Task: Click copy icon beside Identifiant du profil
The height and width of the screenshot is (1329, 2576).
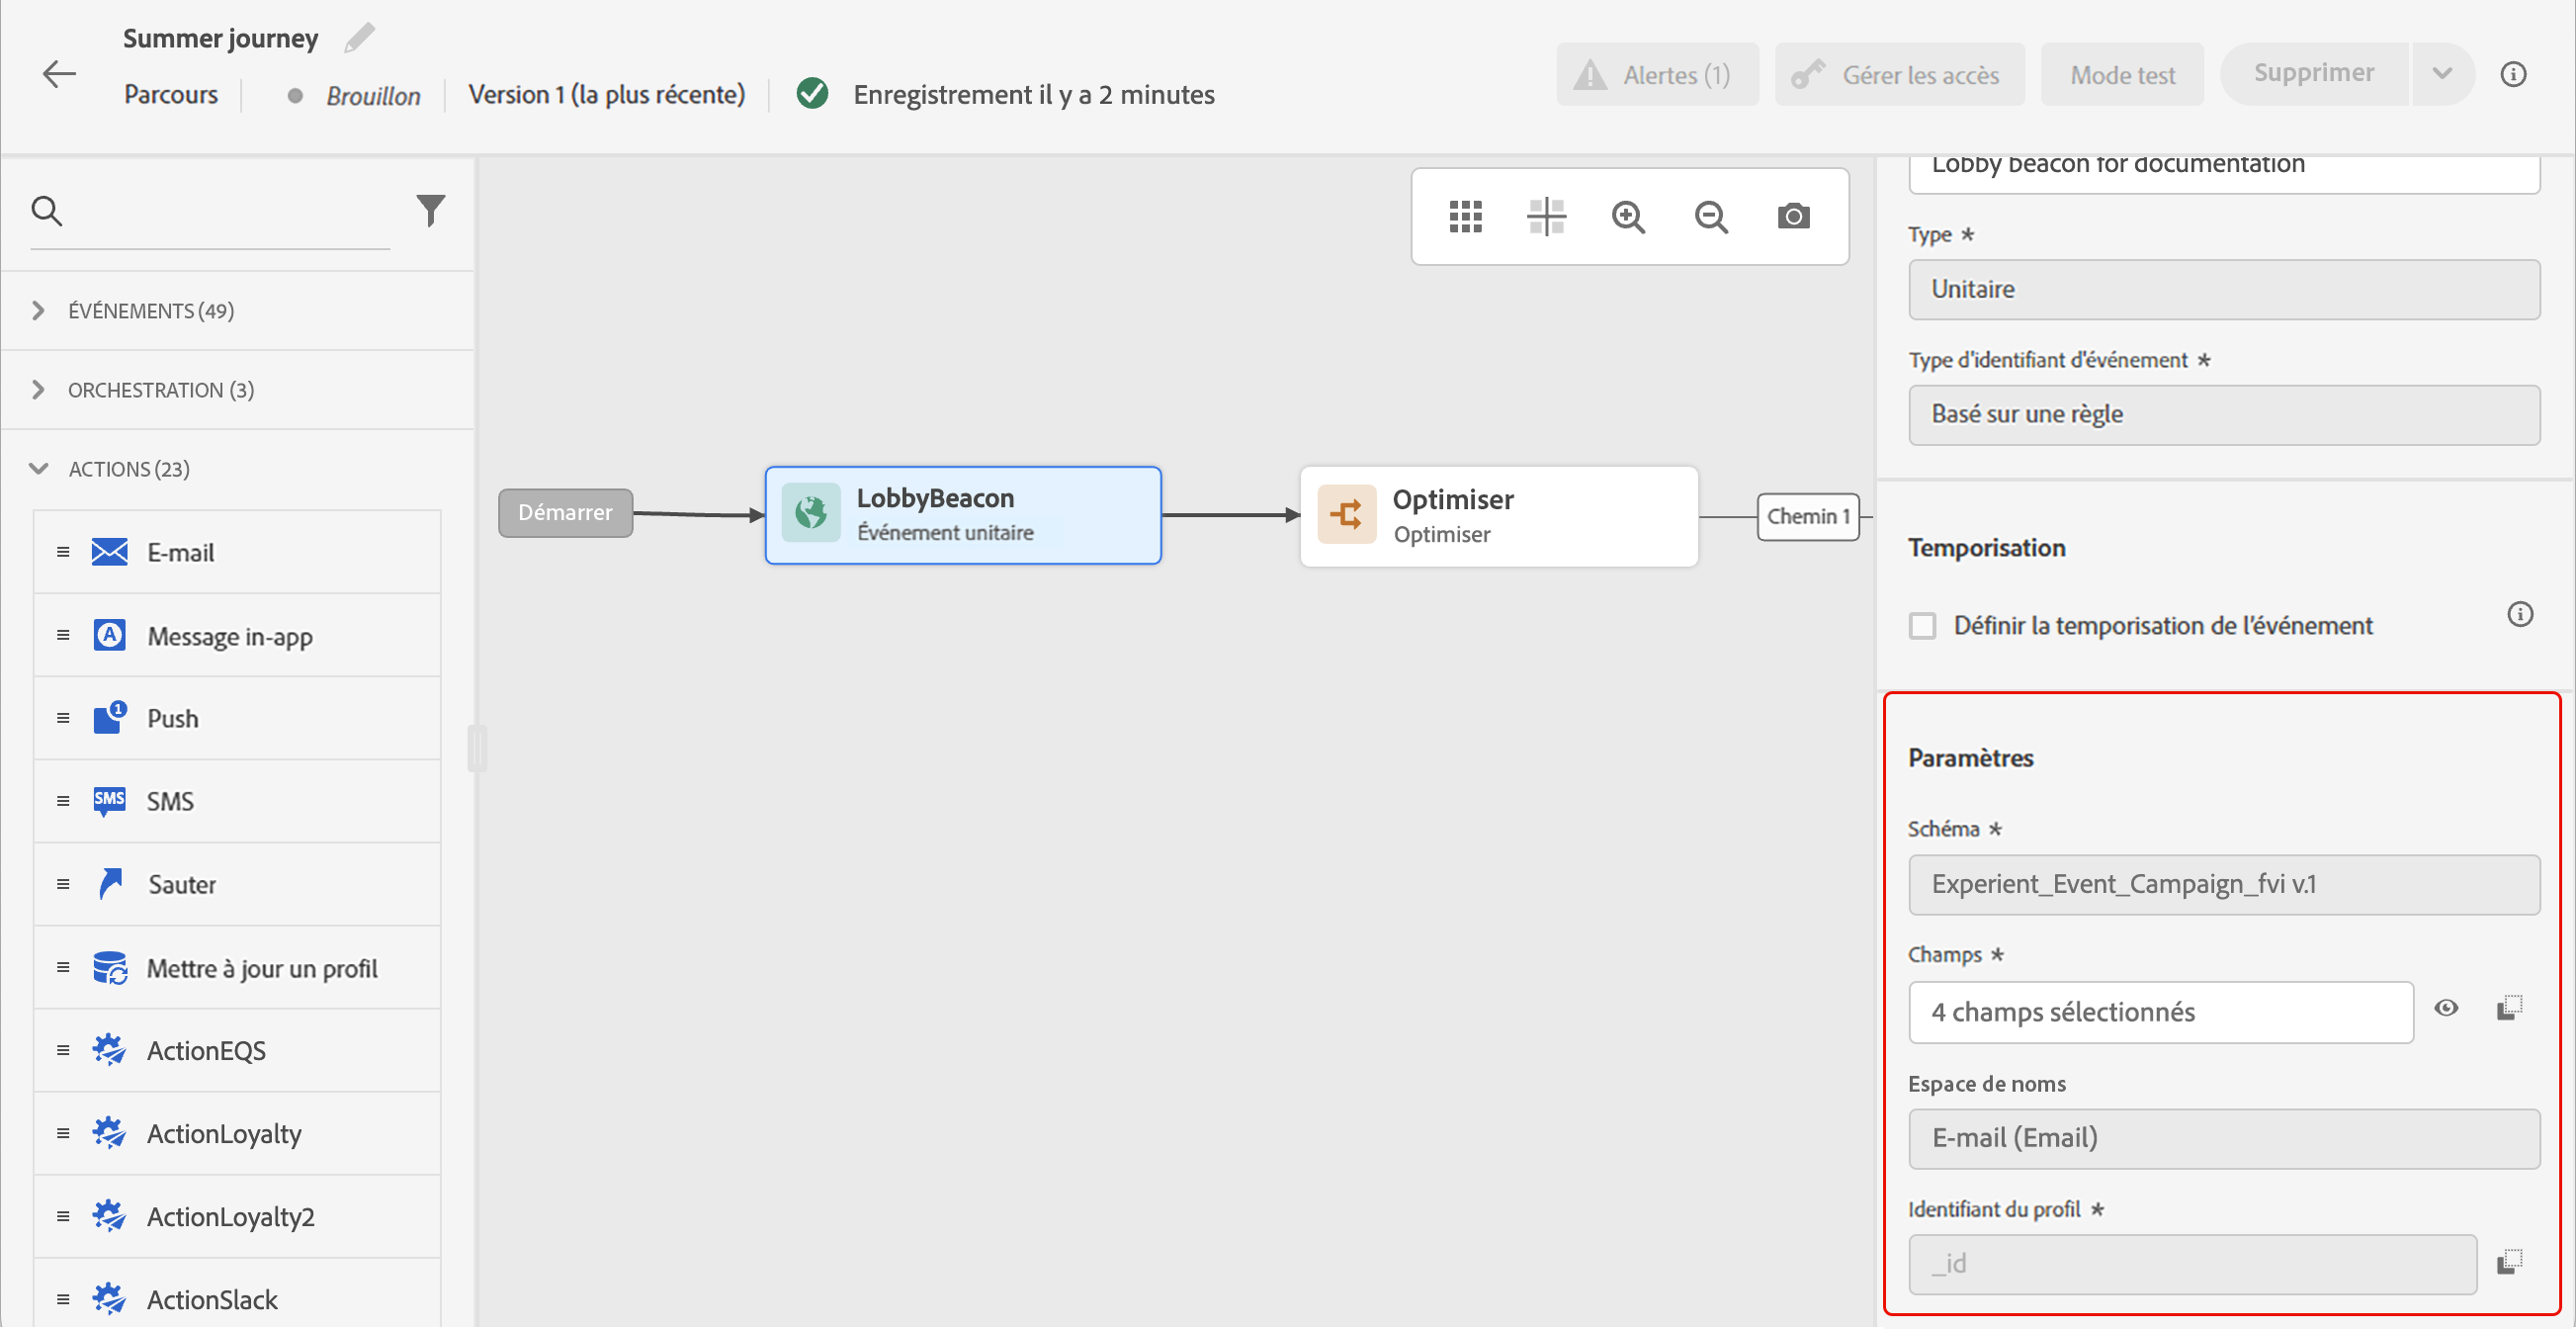Action: pyautogui.click(x=2509, y=1263)
